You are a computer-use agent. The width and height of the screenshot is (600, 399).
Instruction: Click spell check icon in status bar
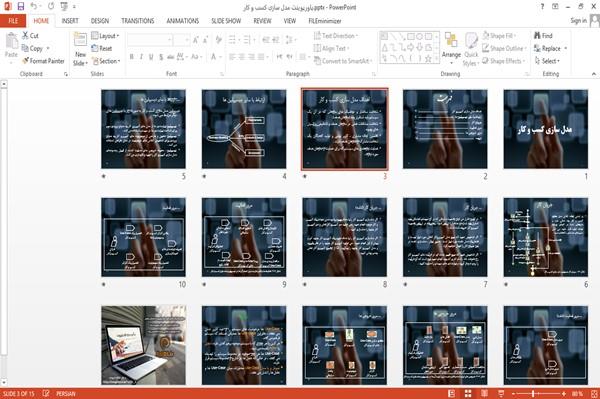coord(46,393)
